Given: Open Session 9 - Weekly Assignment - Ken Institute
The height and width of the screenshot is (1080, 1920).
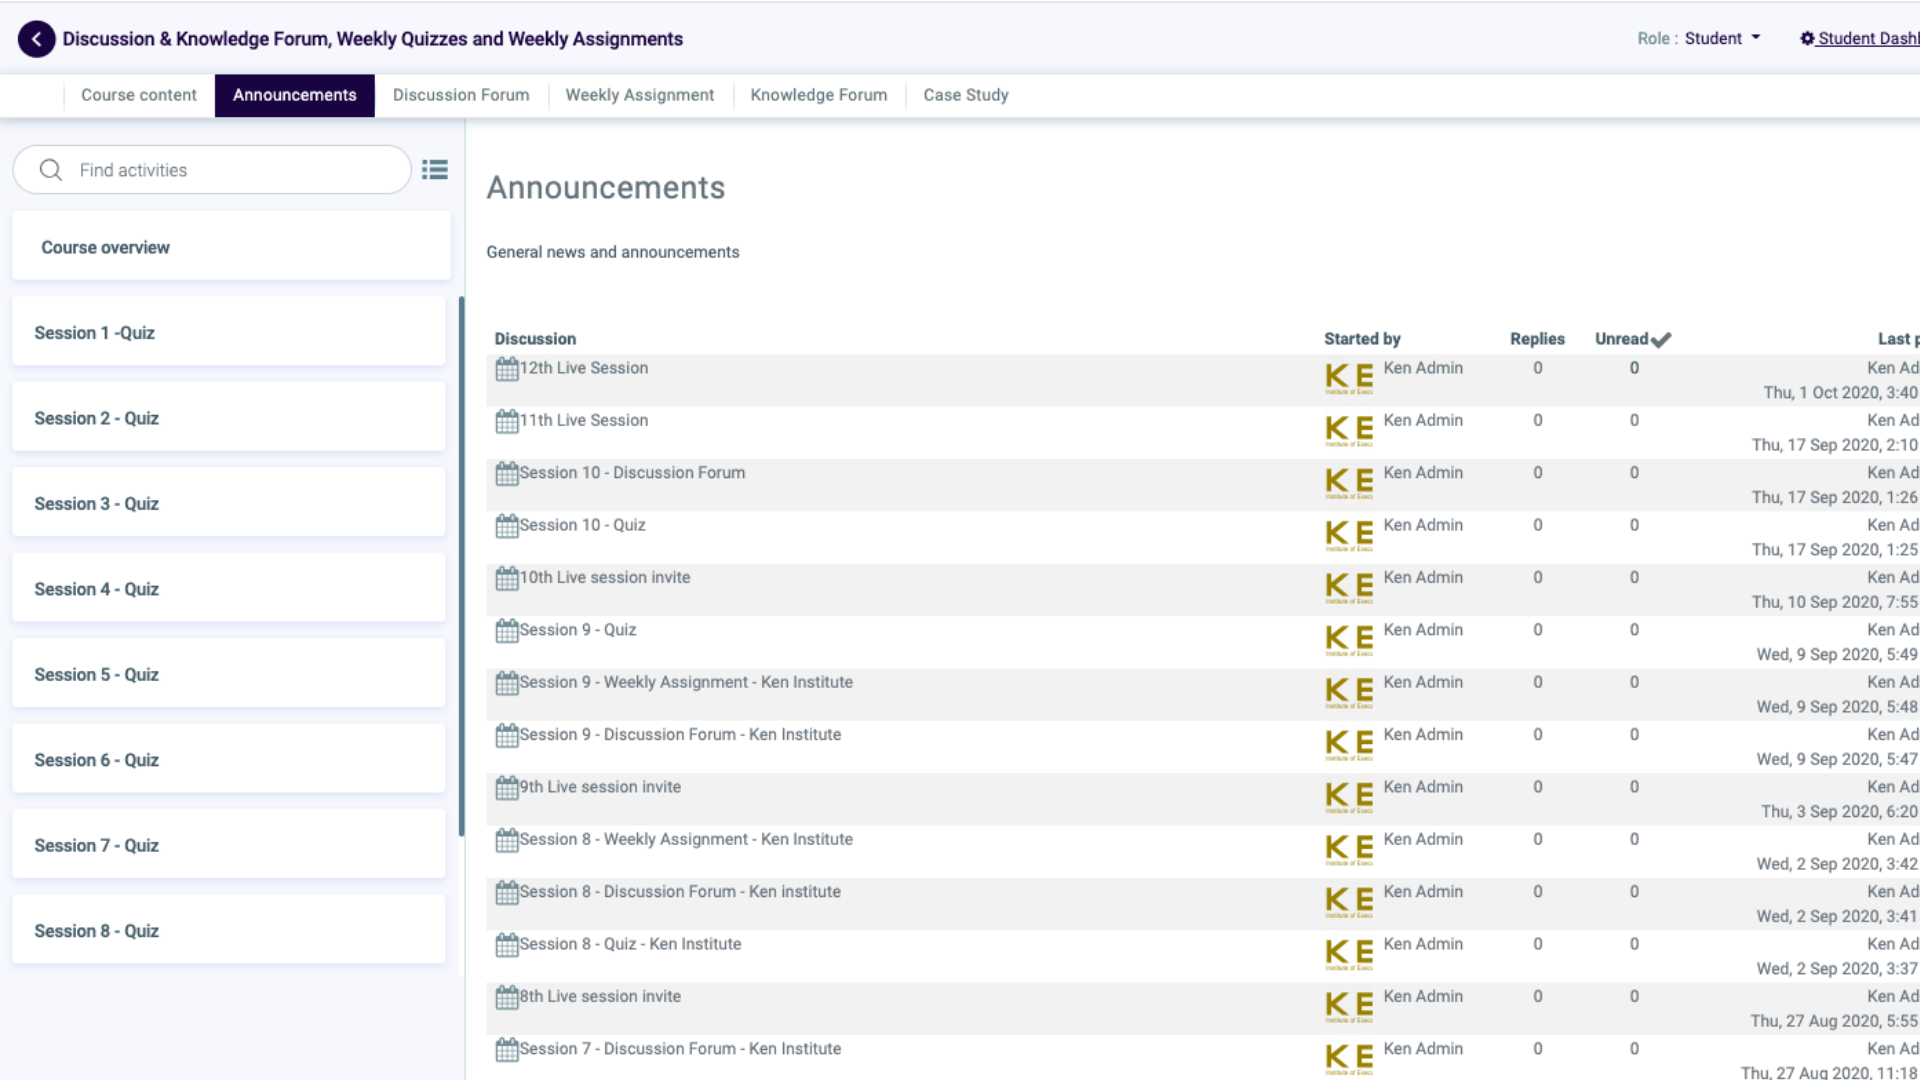Looking at the screenshot, I should coord(686,682).
